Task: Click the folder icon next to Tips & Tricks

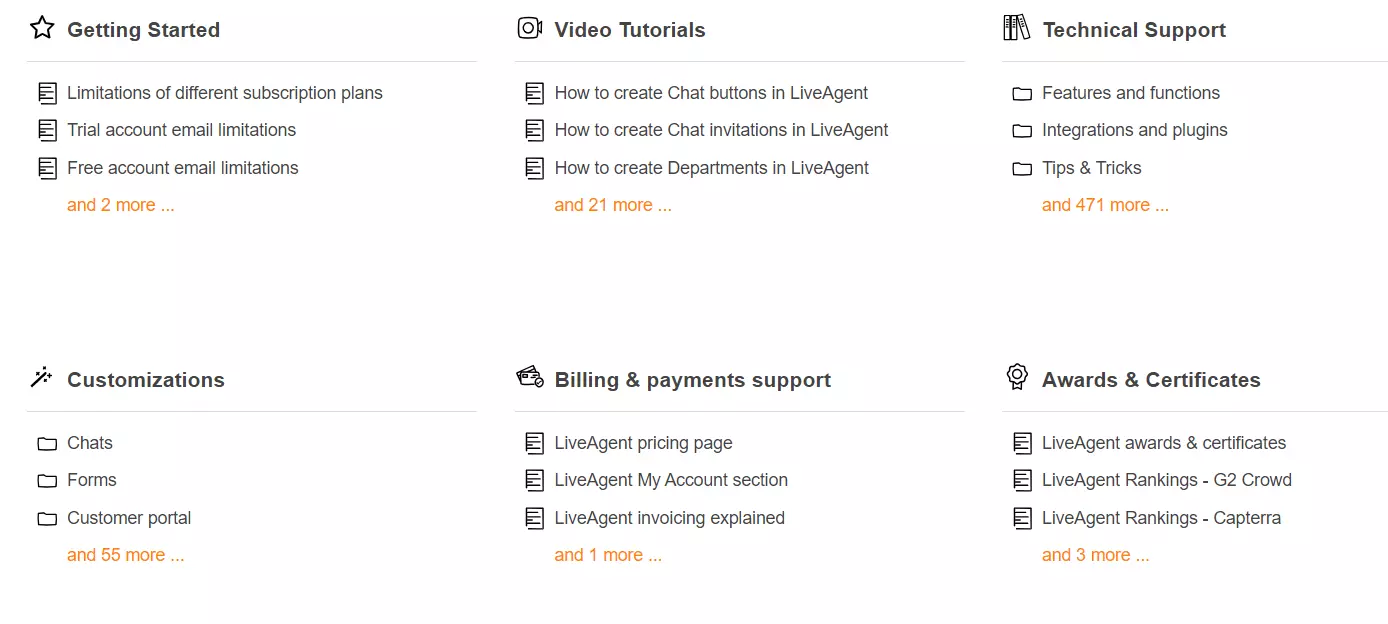Action: point(1022,167)
